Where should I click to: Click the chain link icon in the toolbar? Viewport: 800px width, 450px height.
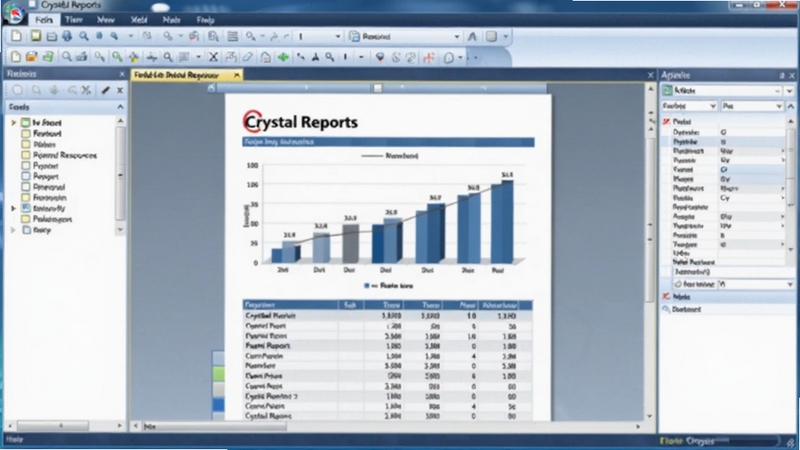coord(411,57)
